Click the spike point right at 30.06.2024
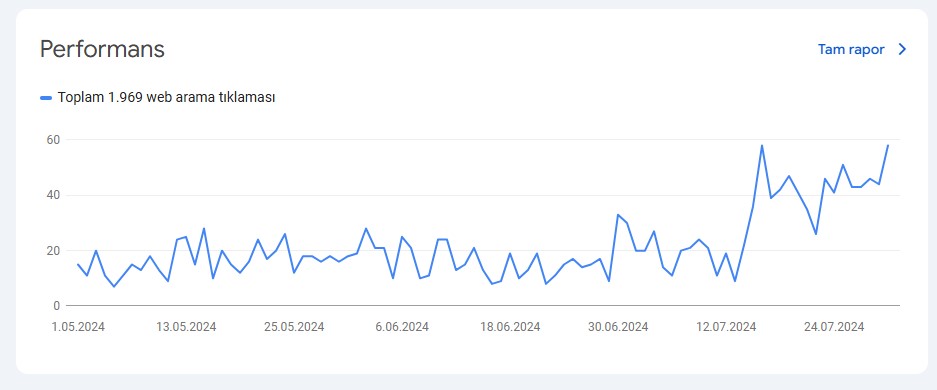 [x=618, y=214]
